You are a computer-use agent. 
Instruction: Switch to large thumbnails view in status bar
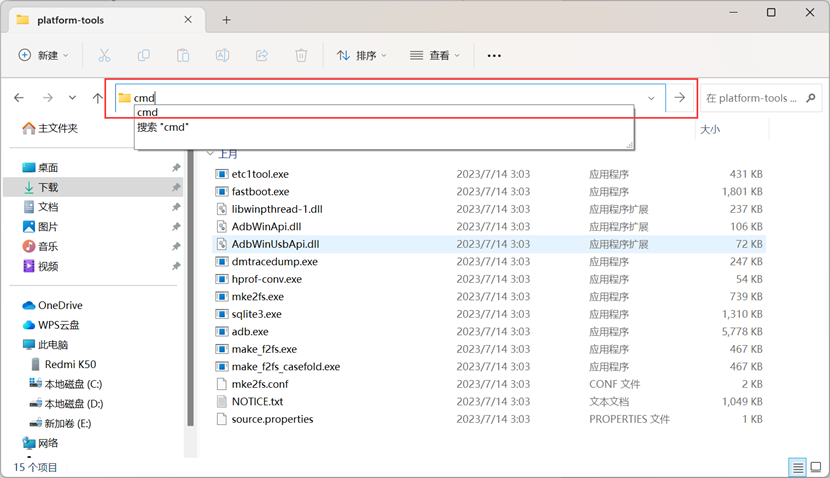pos(816,468)
